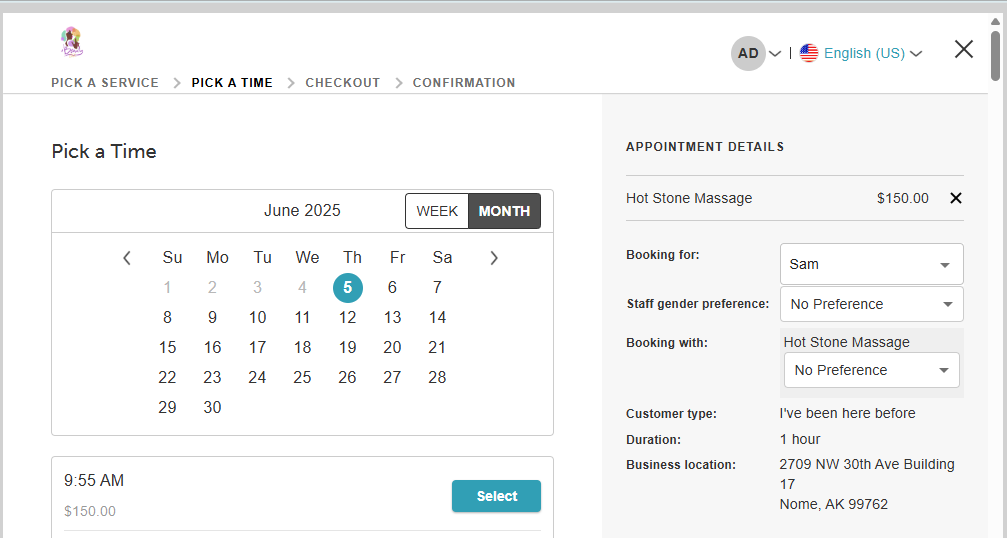Switch calendar to WEEK view
Image resolution: width=1007 pixels, height=538 pixels.
click(437, 211)
